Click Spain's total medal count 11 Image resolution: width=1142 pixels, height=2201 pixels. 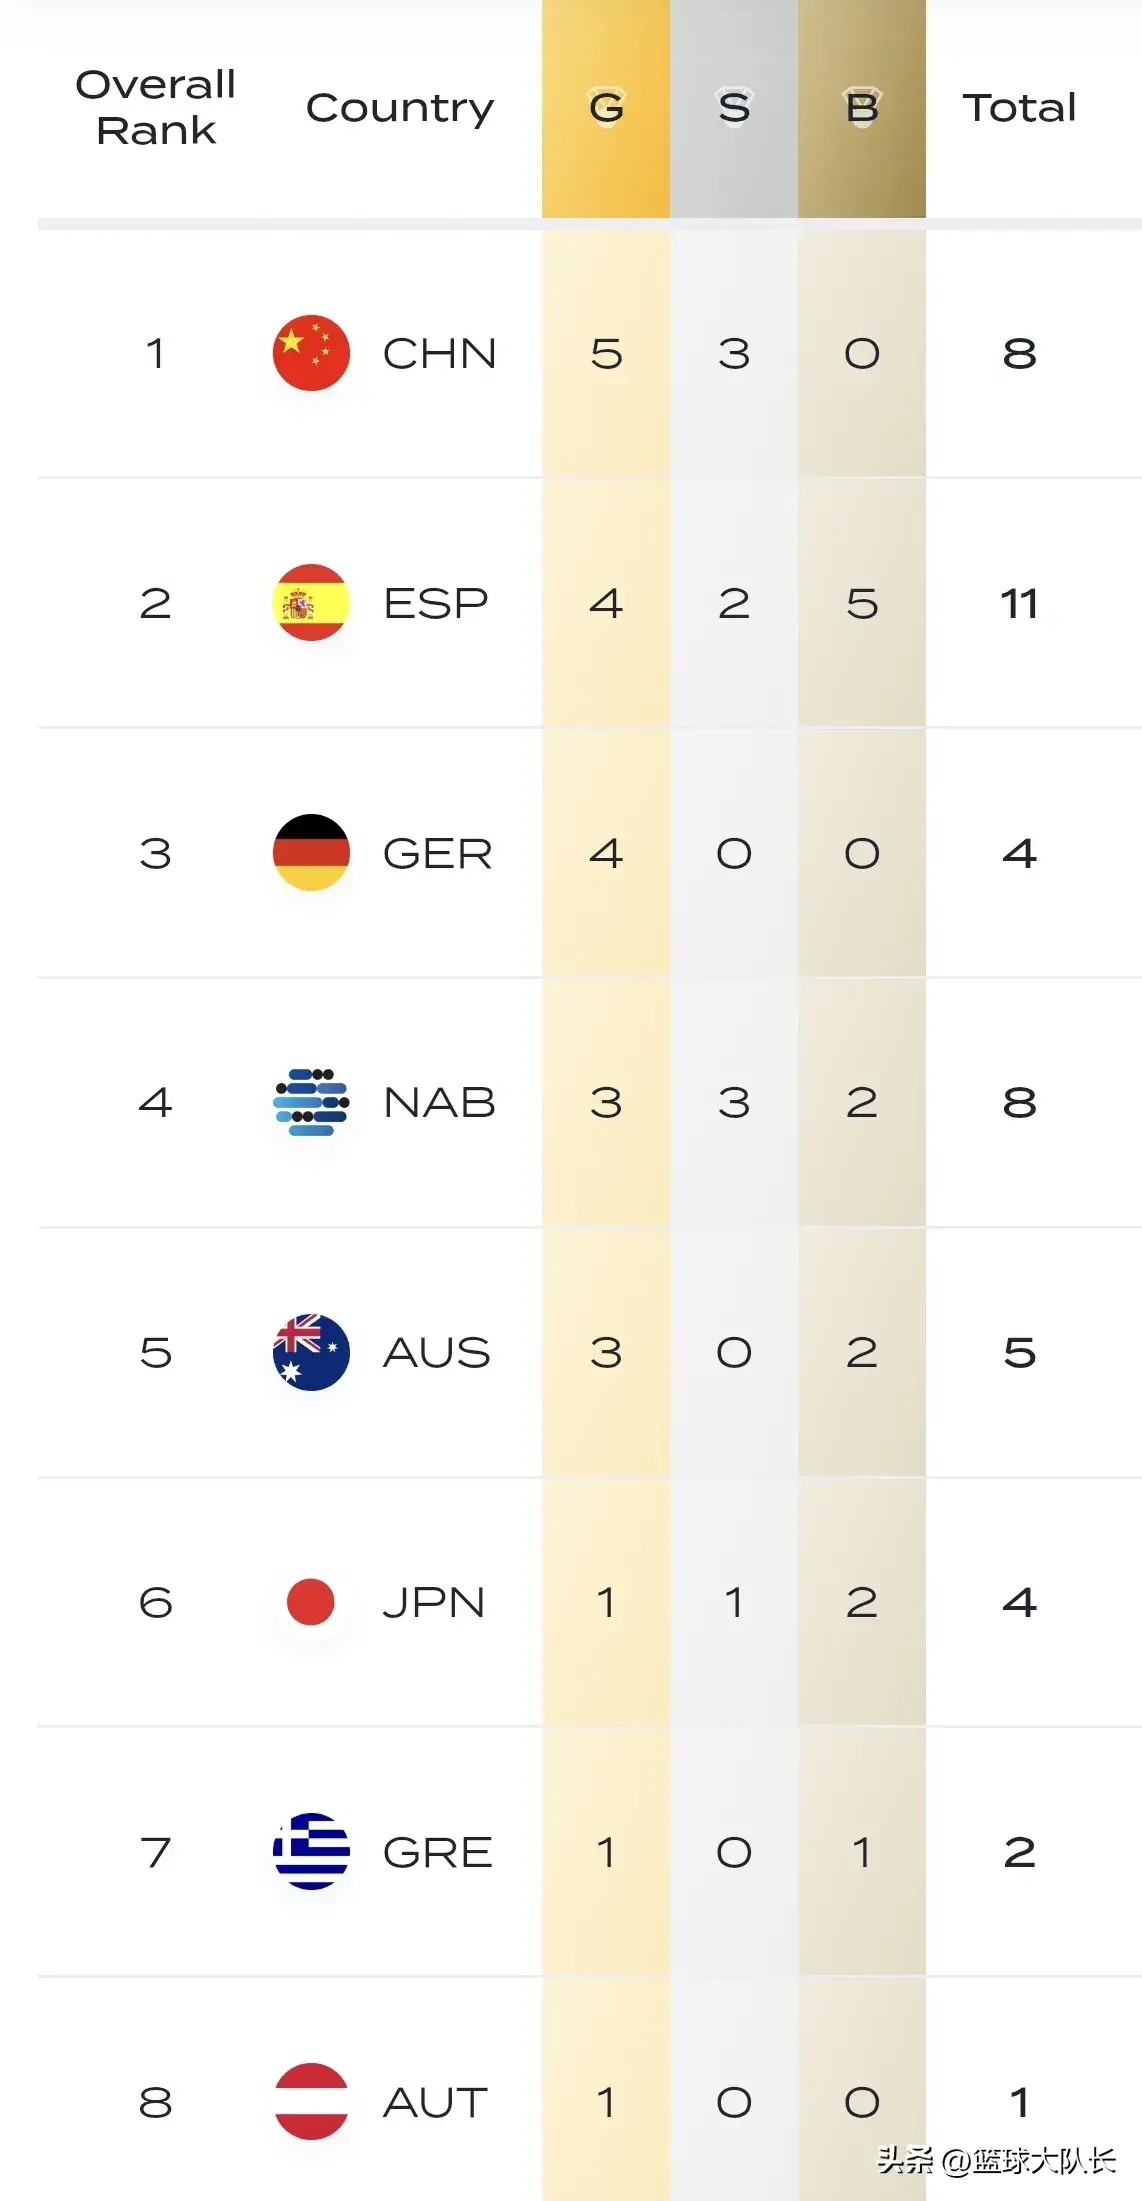click(x=1019, y=603)
